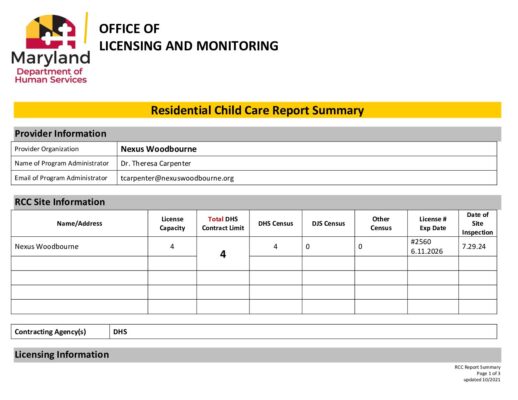Click the bold contract limit value 4
This screenshot has width=518, height=400.
223,254
